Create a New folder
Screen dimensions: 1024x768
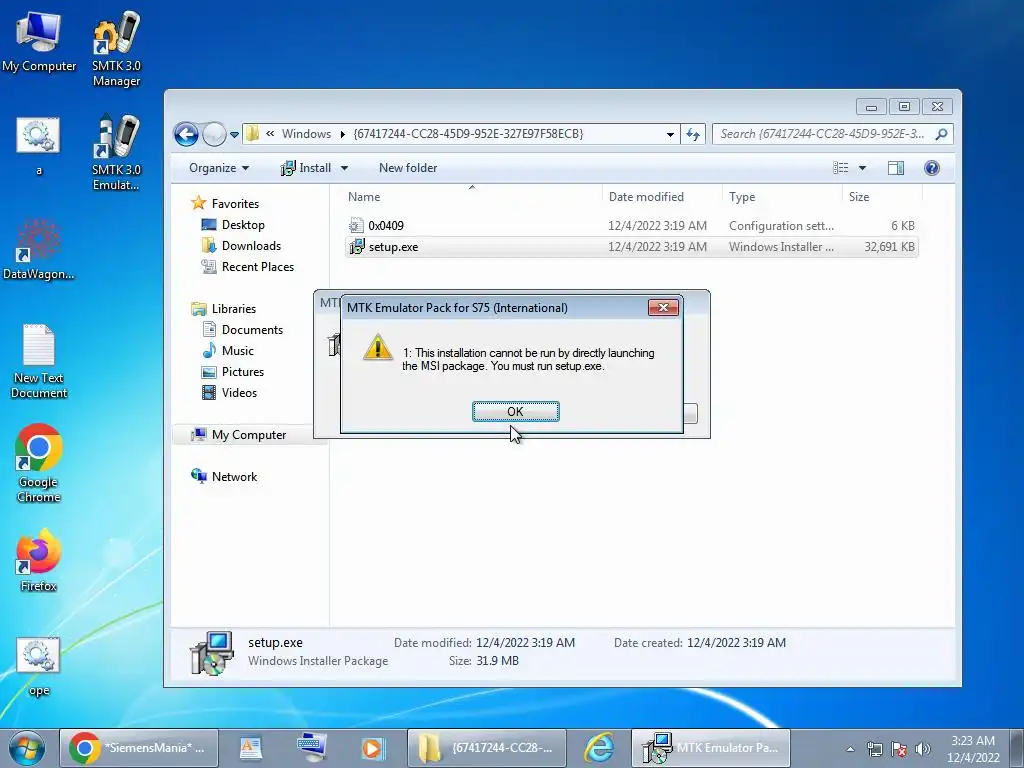408,168
